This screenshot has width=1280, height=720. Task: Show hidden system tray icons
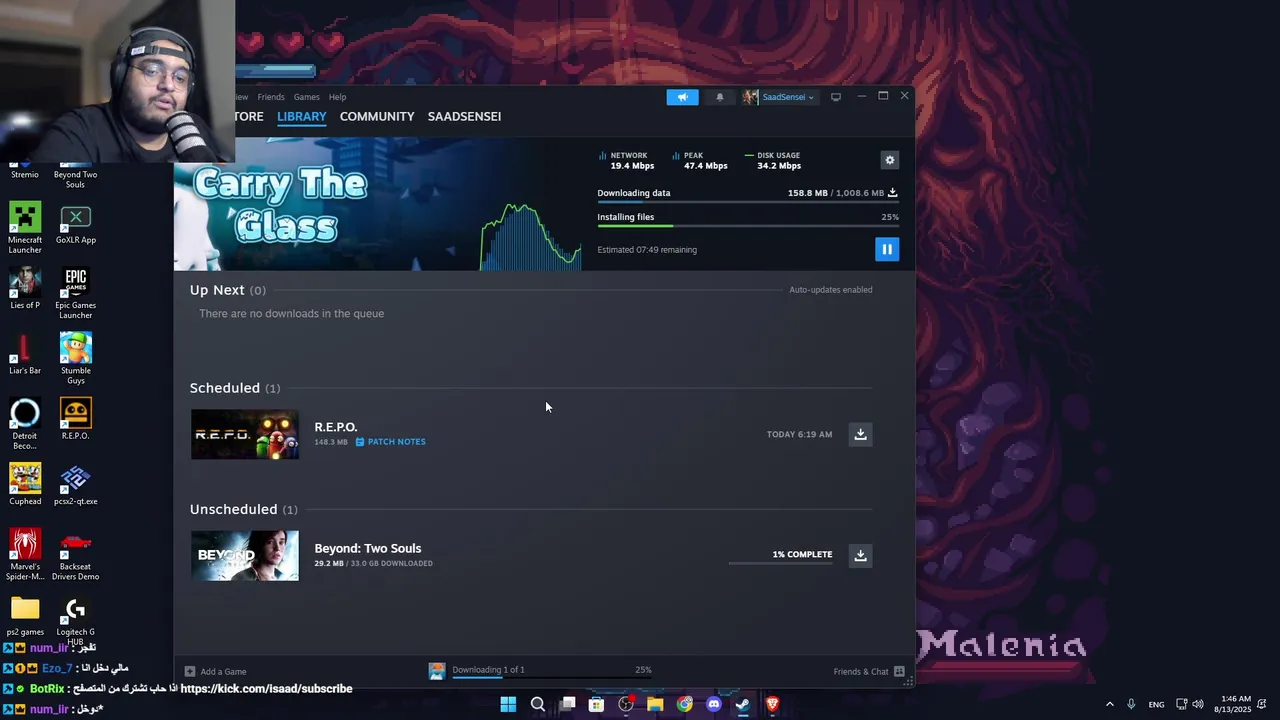tap(1109, 704)
